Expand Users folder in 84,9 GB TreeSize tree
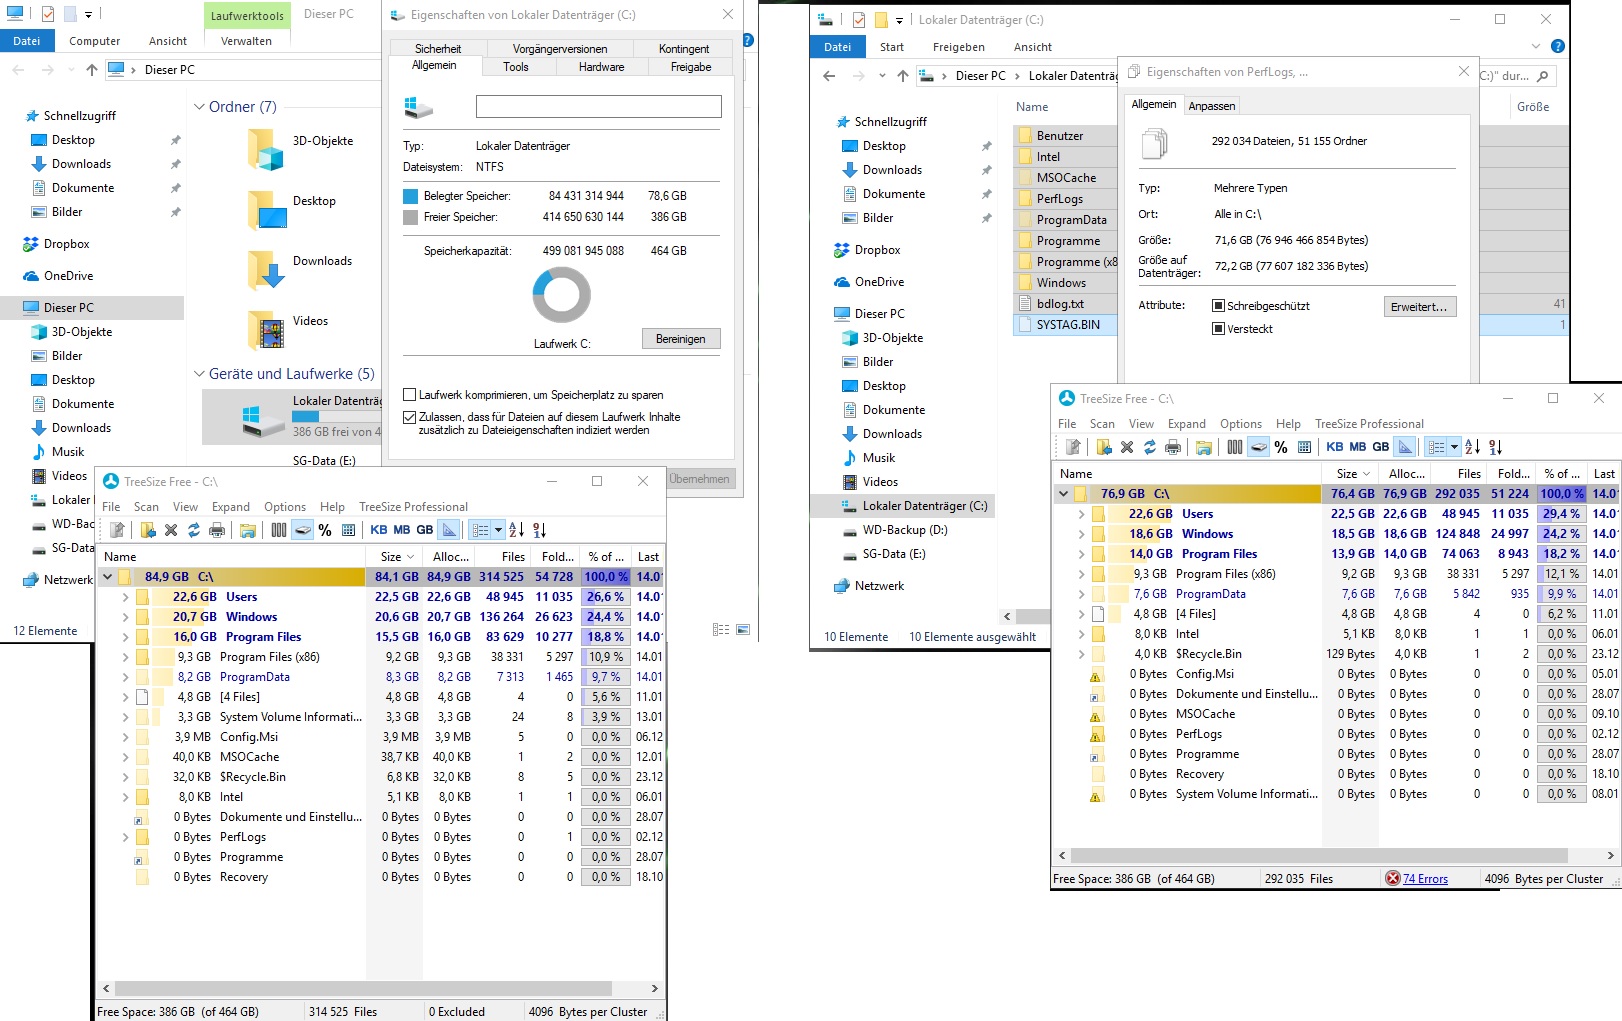 click(125, 597)
